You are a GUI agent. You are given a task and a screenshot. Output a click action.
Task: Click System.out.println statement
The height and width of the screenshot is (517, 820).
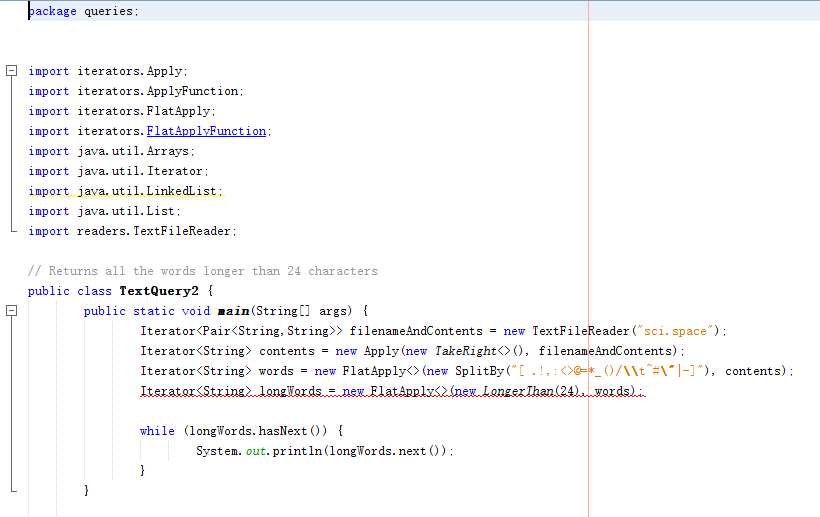pyautogui.click(x=325, y=451)
